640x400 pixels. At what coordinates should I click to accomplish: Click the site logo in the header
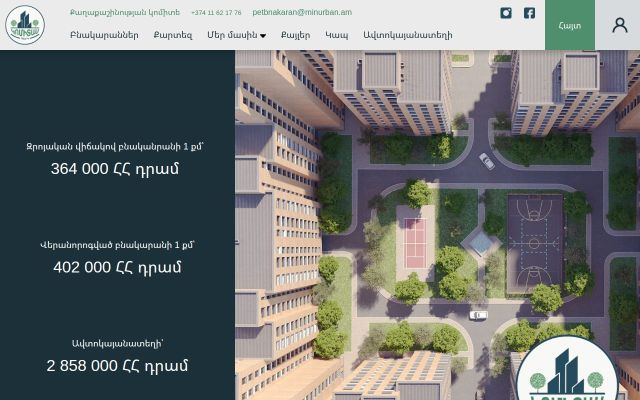tap(25, 25)
